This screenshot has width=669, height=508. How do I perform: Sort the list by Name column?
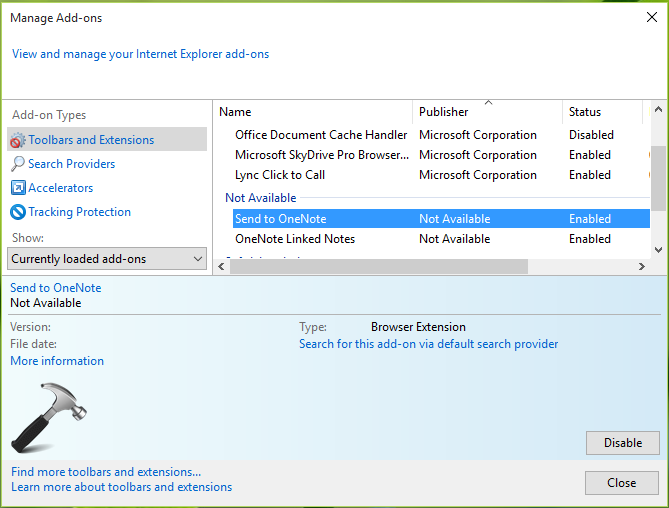point(315,112)
